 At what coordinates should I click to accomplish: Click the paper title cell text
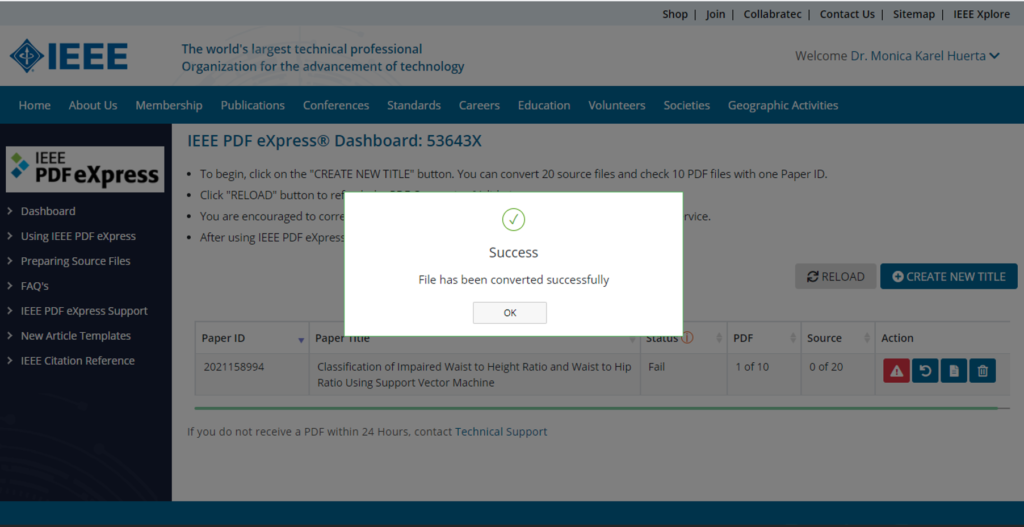(x=474, y=375)
